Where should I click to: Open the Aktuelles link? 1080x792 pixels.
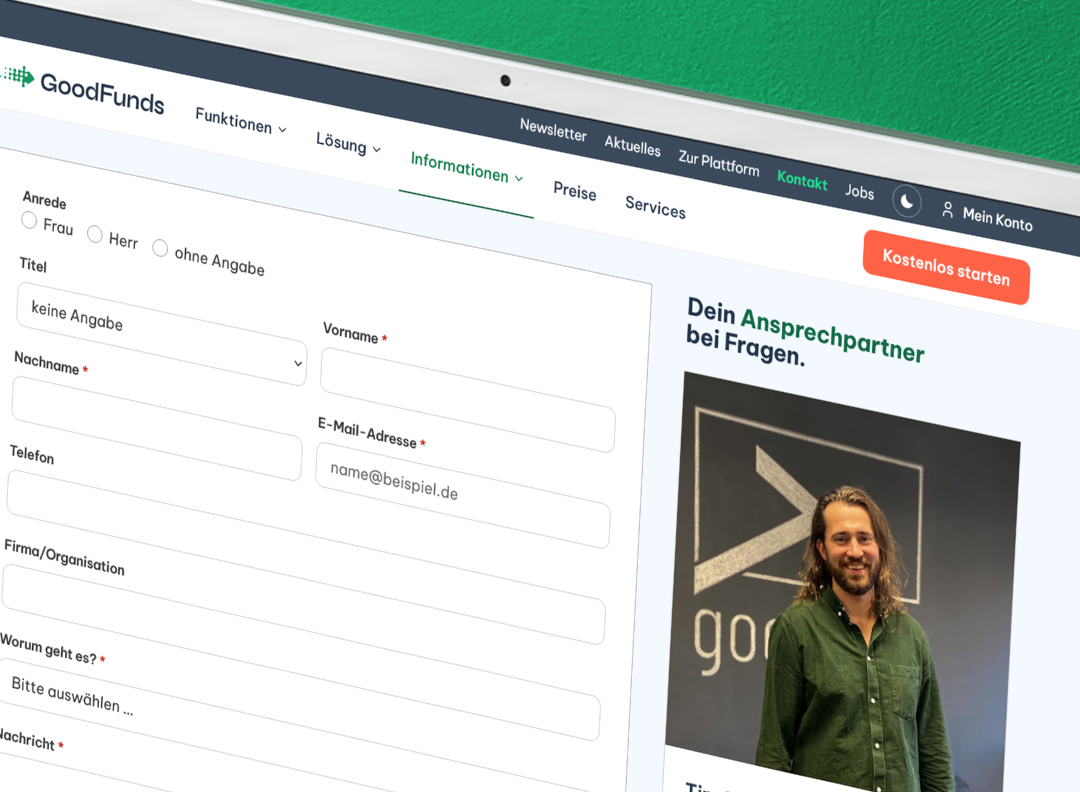click(632, 146)
